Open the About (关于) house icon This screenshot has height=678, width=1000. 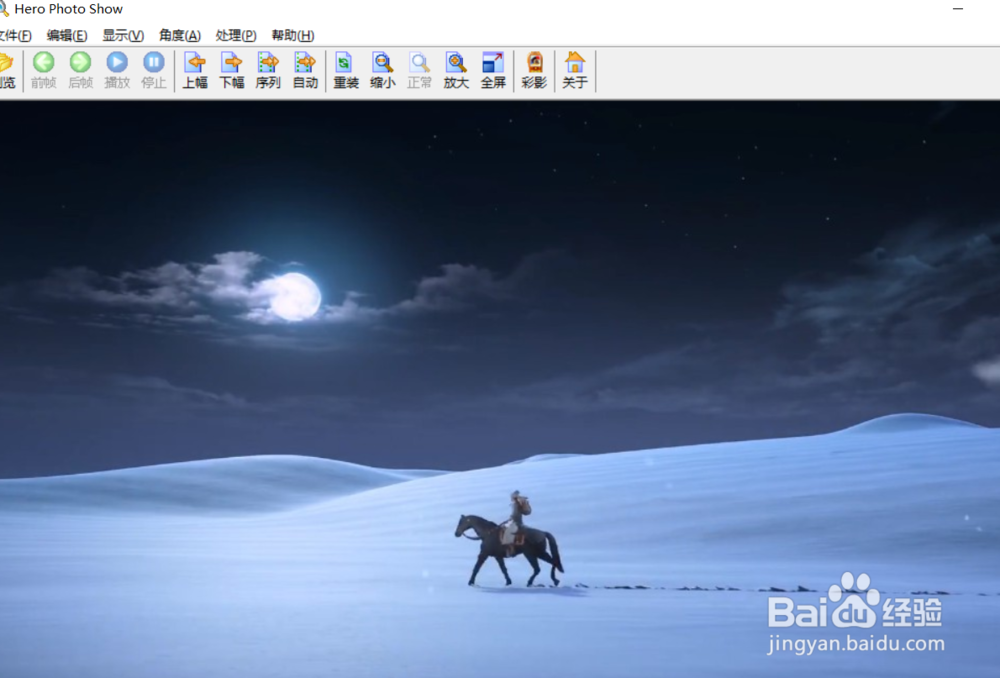(x=575, y=70)
